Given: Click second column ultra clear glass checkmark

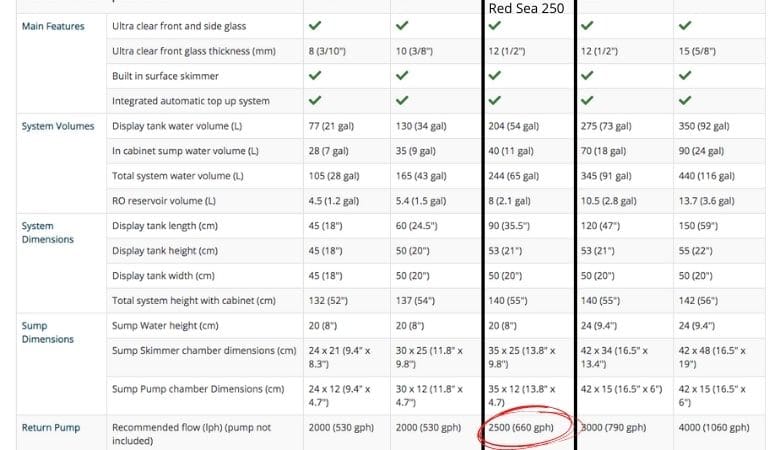Looking at the screenshot, I should click(x=402, y=25).
